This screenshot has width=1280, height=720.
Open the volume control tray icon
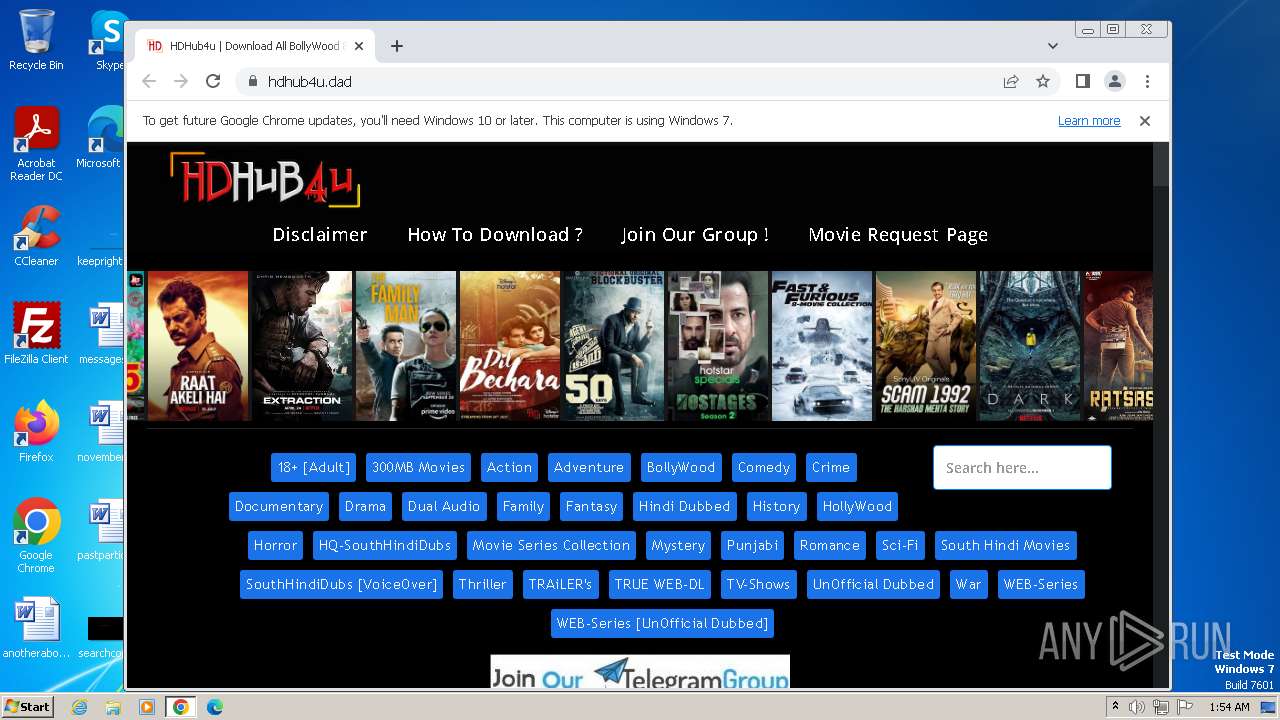(1138, 707)
